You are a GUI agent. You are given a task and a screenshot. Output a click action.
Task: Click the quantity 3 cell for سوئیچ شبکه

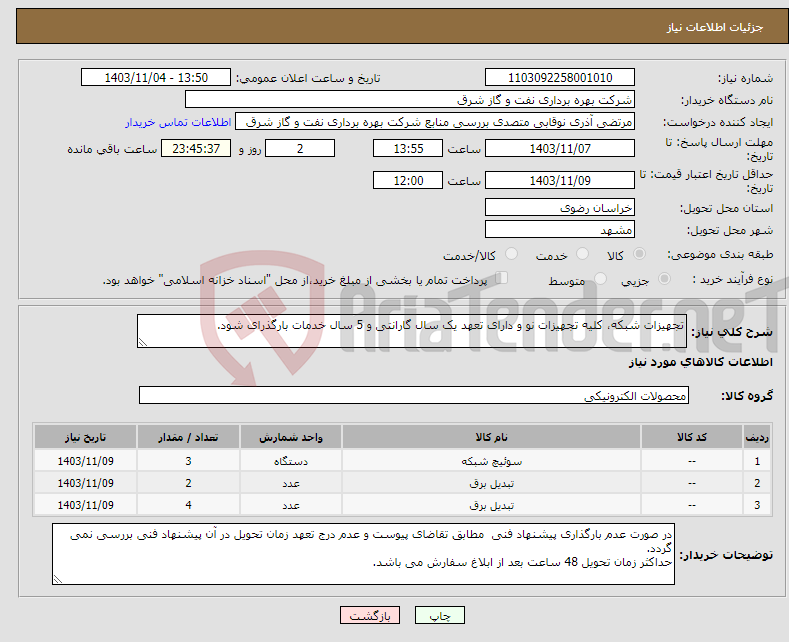pyautogui.click(x=188, y=461)
